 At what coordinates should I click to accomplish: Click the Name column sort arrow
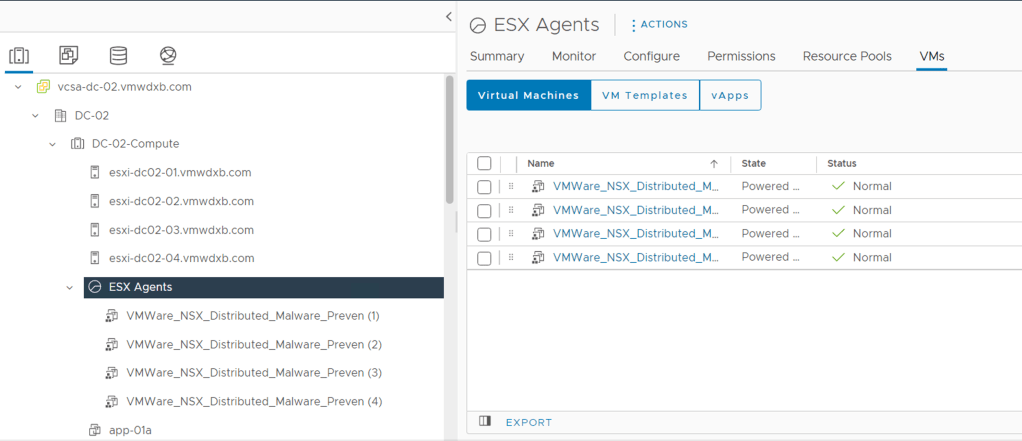coord(714,164)
